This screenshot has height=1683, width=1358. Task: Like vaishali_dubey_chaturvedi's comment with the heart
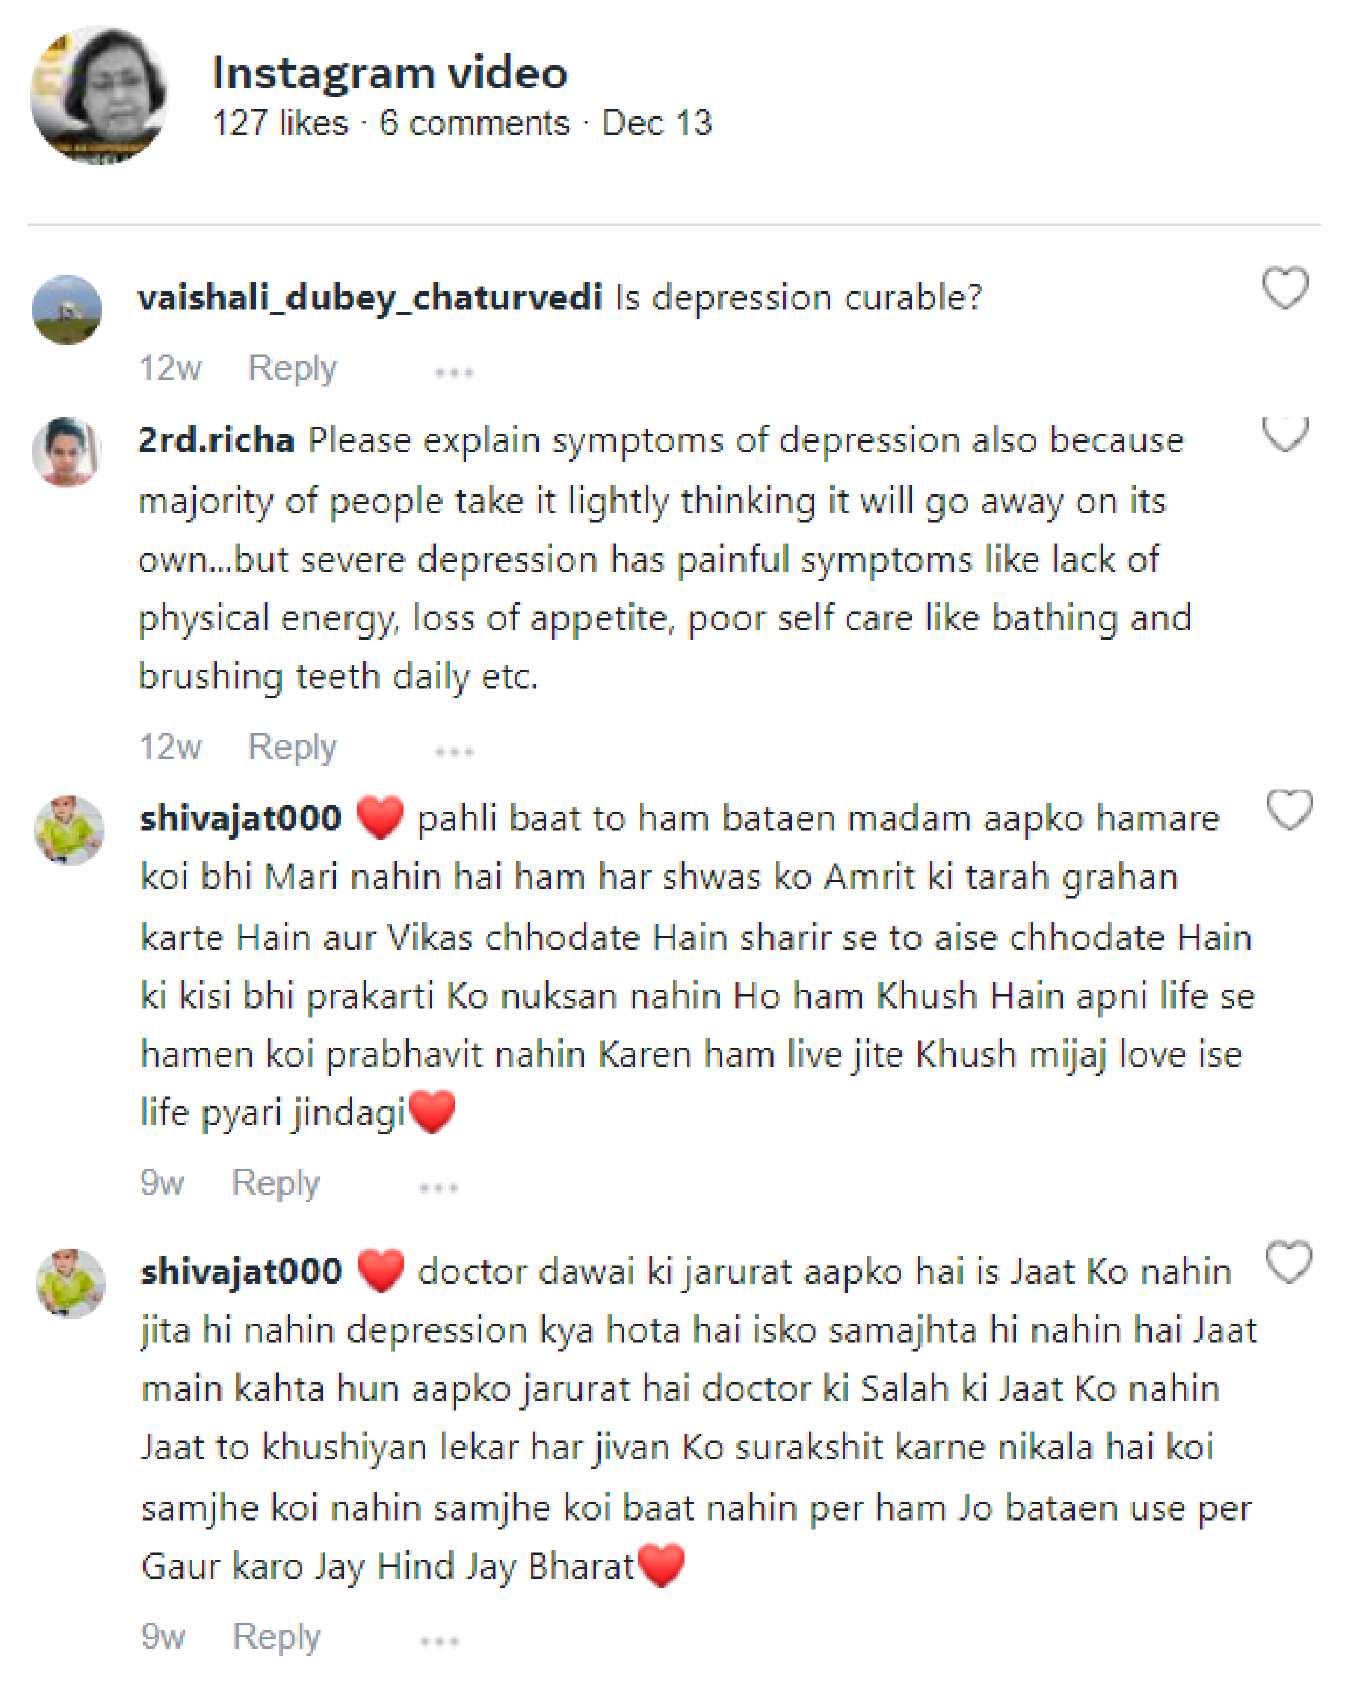[1285, 288]
